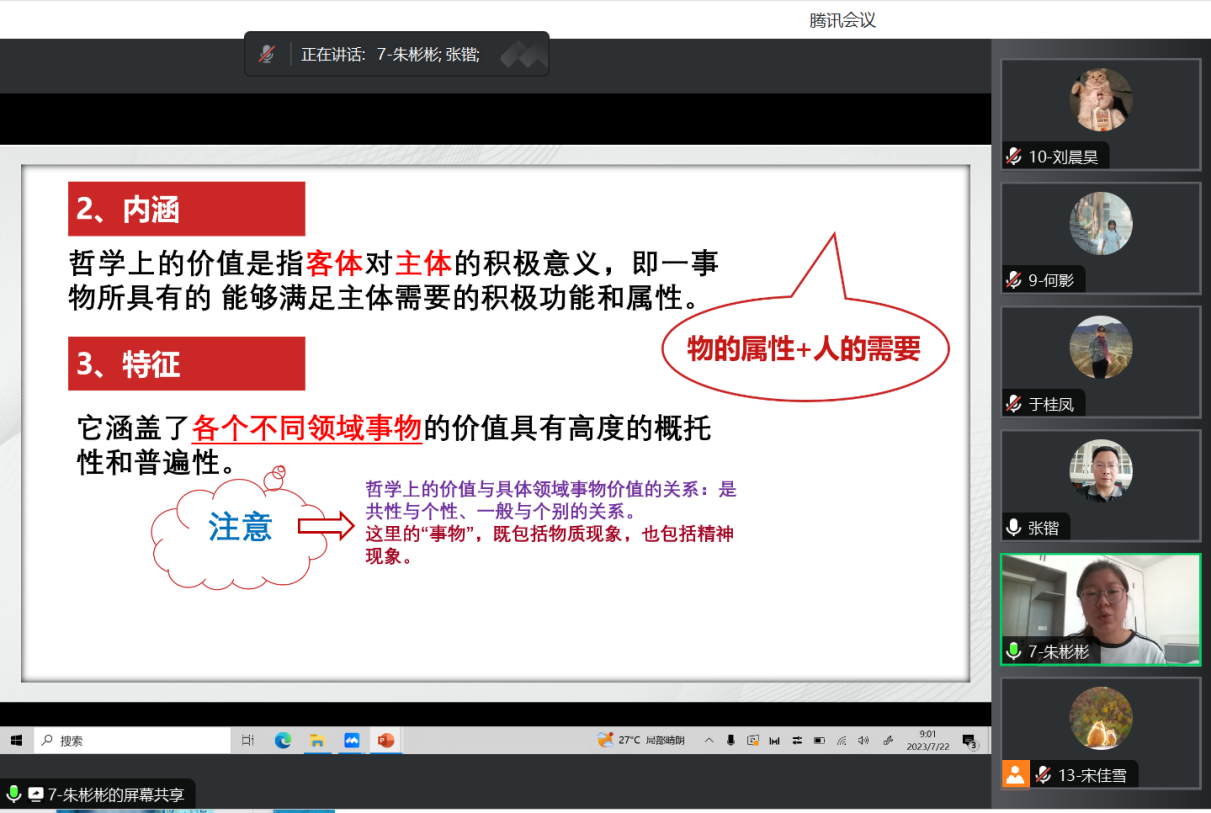The image size is (1211, 813).
Task: Open File Explorer from the taskbar
Action: point(317,741)
